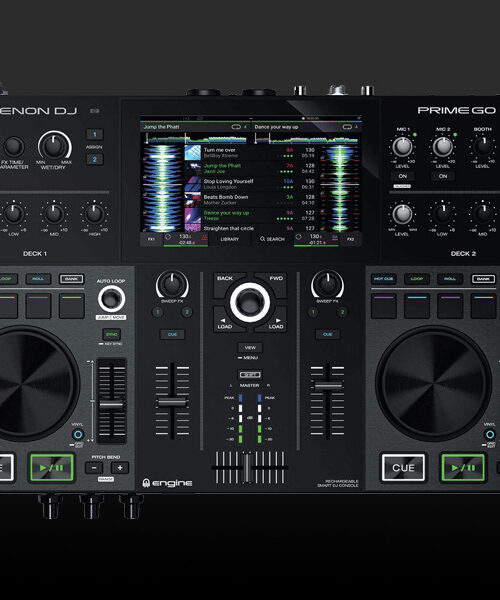This screenshot has width=500, height=600.
Task: Click the right channel SWEEP FX knob
Action: pos(327,285)
